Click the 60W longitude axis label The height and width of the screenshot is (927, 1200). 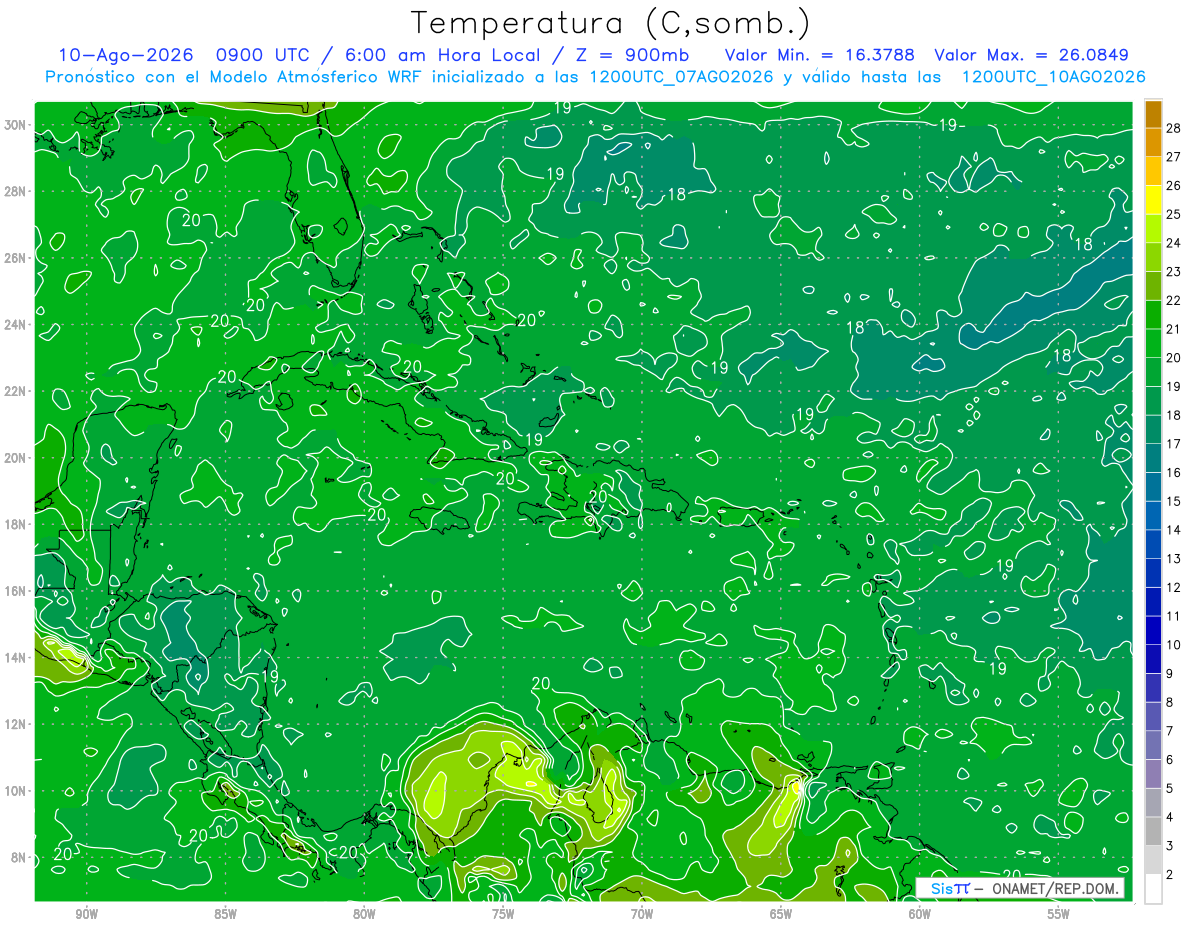pyautogui.click(x=920, y=914)
